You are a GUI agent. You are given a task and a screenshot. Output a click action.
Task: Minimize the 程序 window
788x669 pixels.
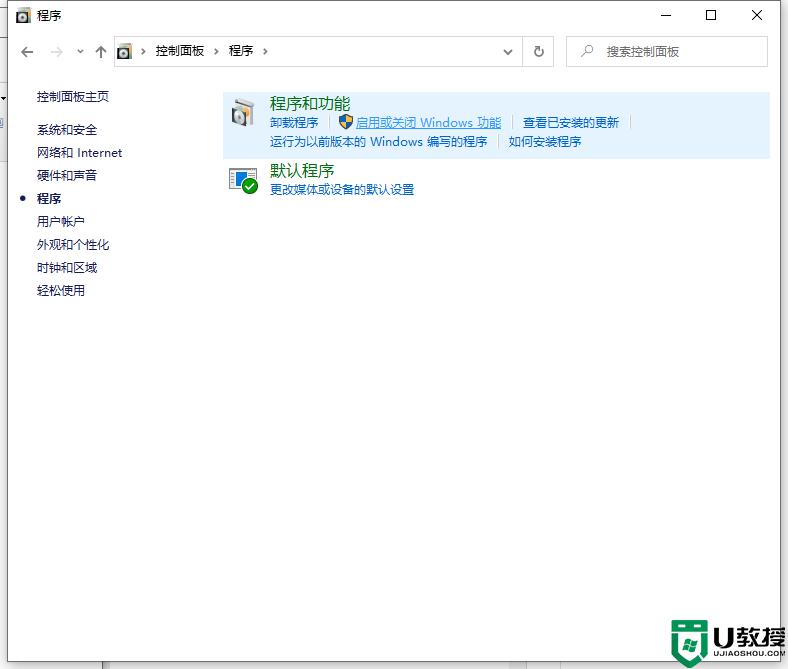pyautogui.click(x=666, y=16)
